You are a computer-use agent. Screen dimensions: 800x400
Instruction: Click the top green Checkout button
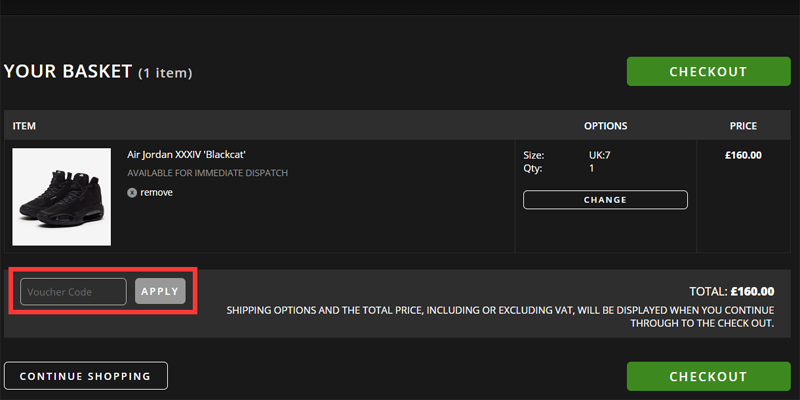(708, 71)
